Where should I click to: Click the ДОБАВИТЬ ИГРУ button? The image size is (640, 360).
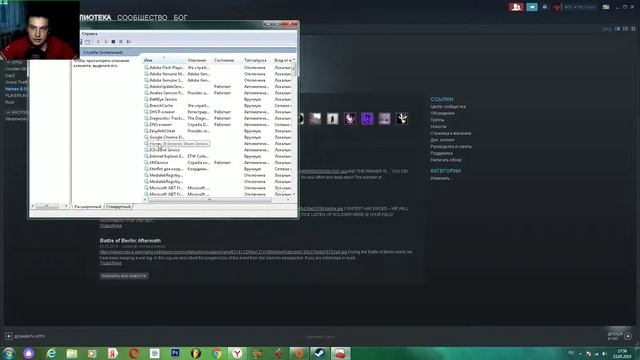(x=29, y=336)
